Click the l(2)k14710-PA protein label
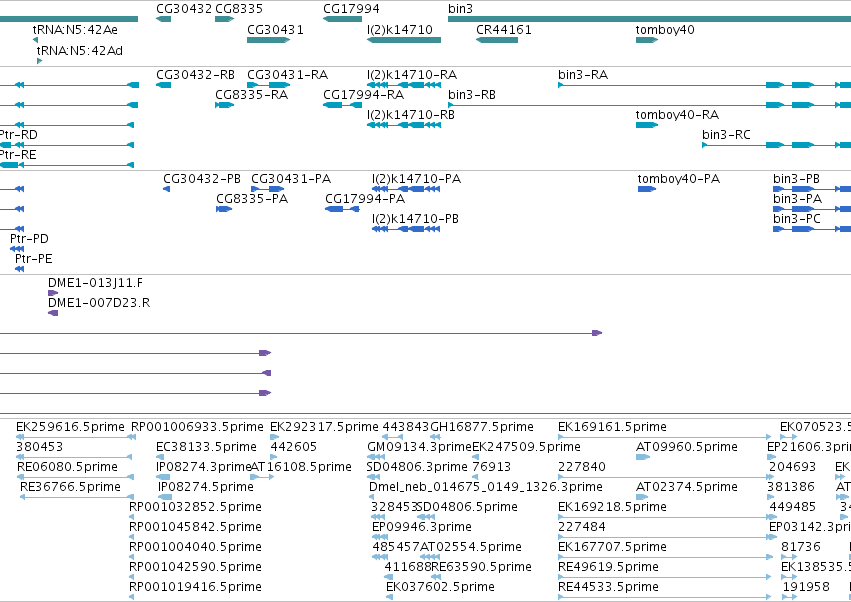 pos(417,179)
